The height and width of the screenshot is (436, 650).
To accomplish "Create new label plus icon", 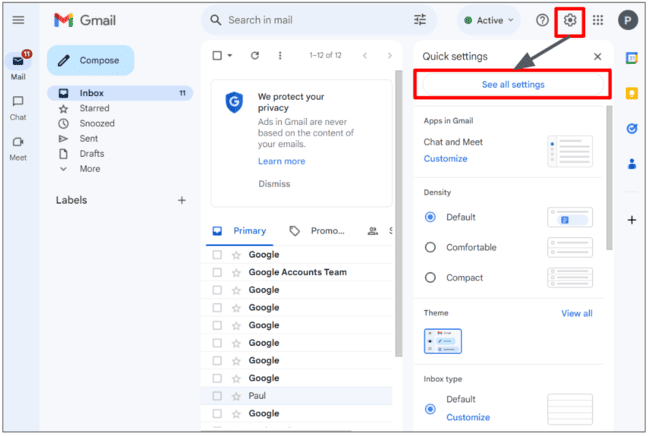I will pos(182,201).
